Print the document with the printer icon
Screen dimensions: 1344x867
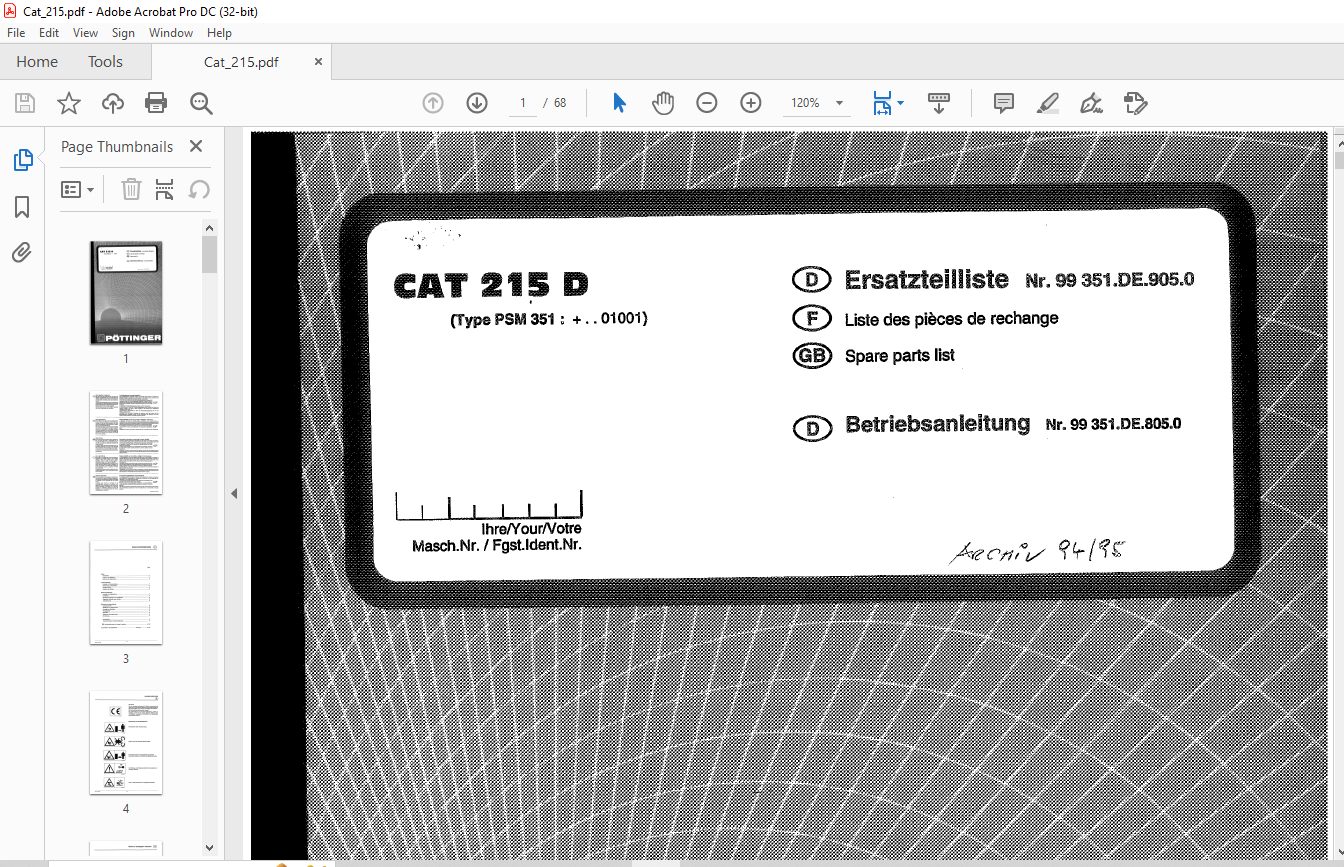[x=156, y=103]
